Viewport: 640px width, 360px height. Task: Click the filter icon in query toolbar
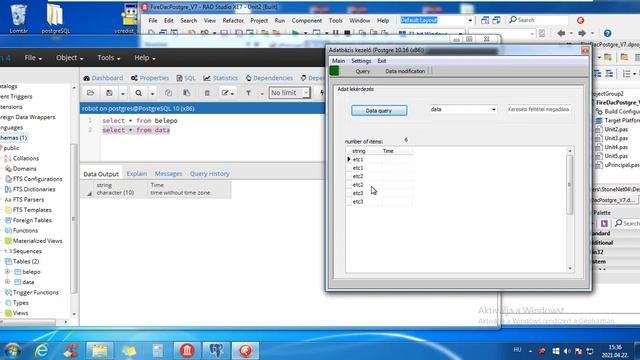click(248, 93)
